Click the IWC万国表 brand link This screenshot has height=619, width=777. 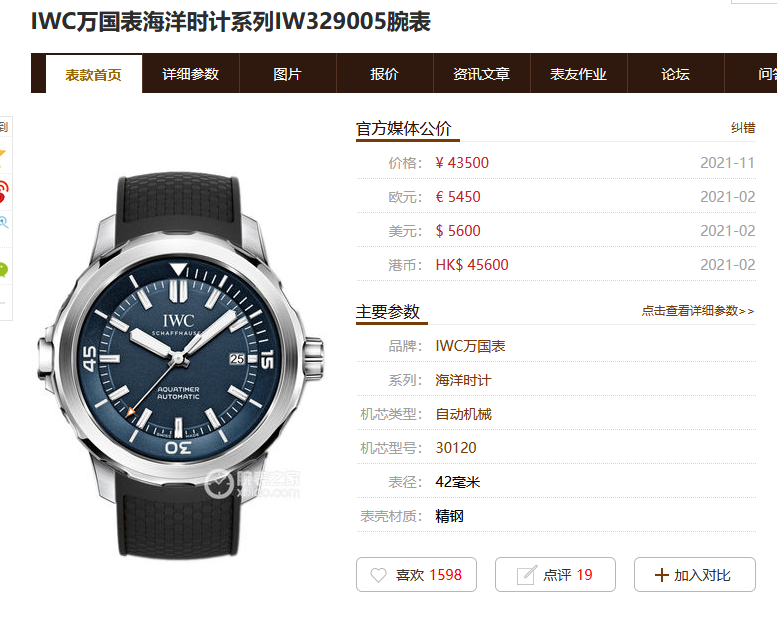tap(470, 346)
